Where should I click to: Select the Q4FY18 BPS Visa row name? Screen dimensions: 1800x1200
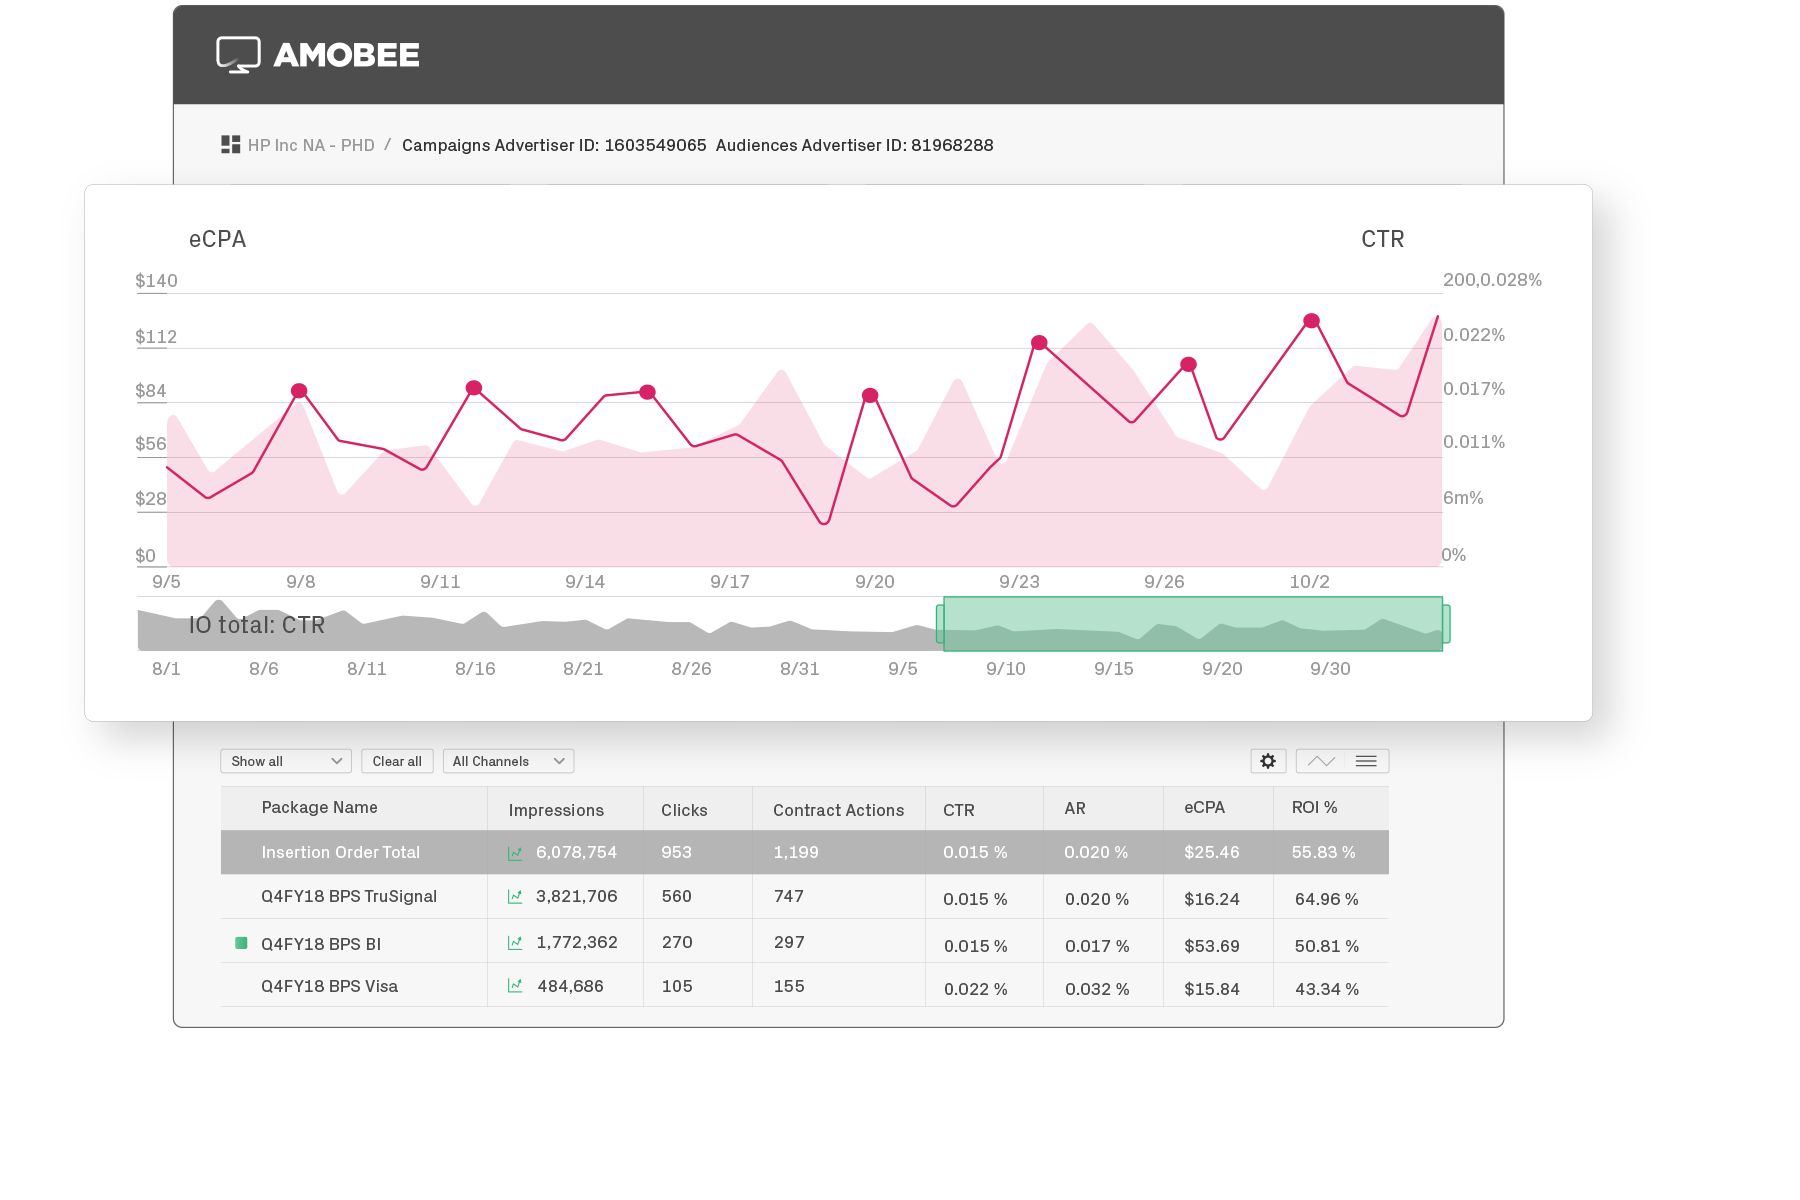[x=329, y=987]
